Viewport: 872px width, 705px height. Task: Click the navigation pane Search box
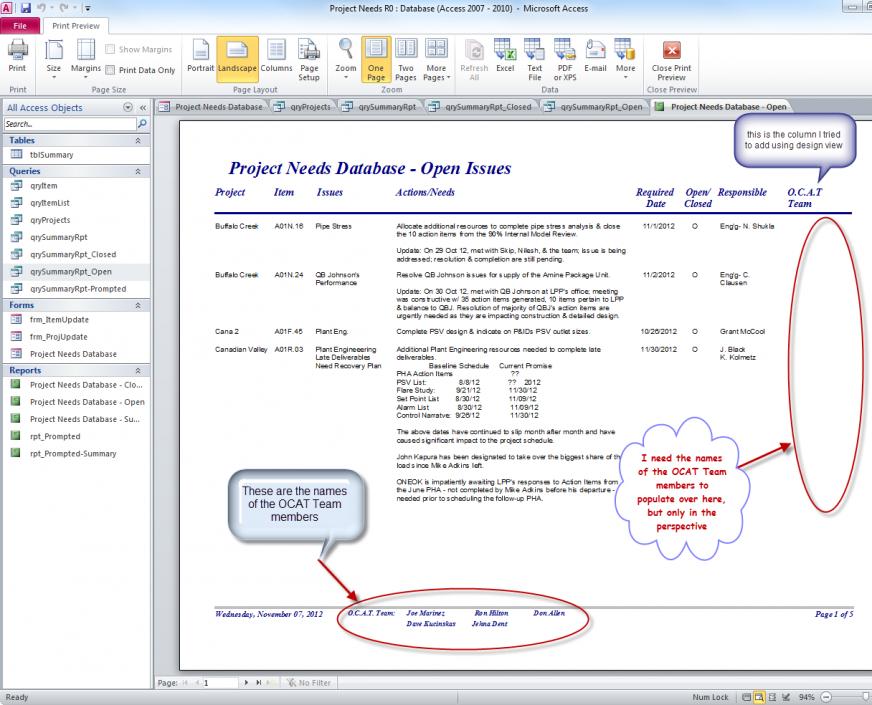click(70, 124)
